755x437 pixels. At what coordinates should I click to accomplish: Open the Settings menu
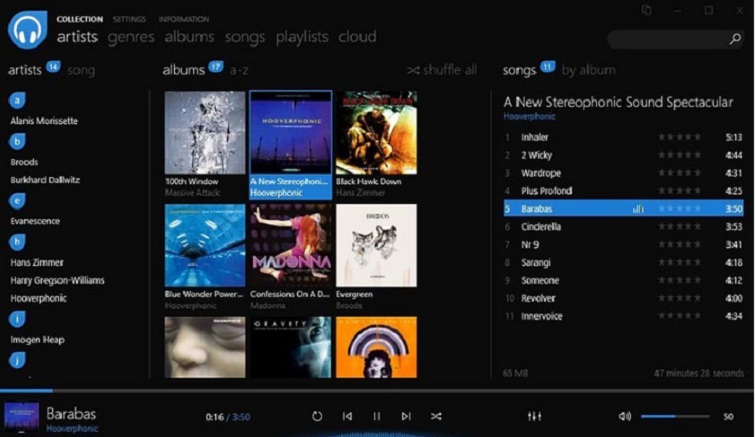click(128, 19)
